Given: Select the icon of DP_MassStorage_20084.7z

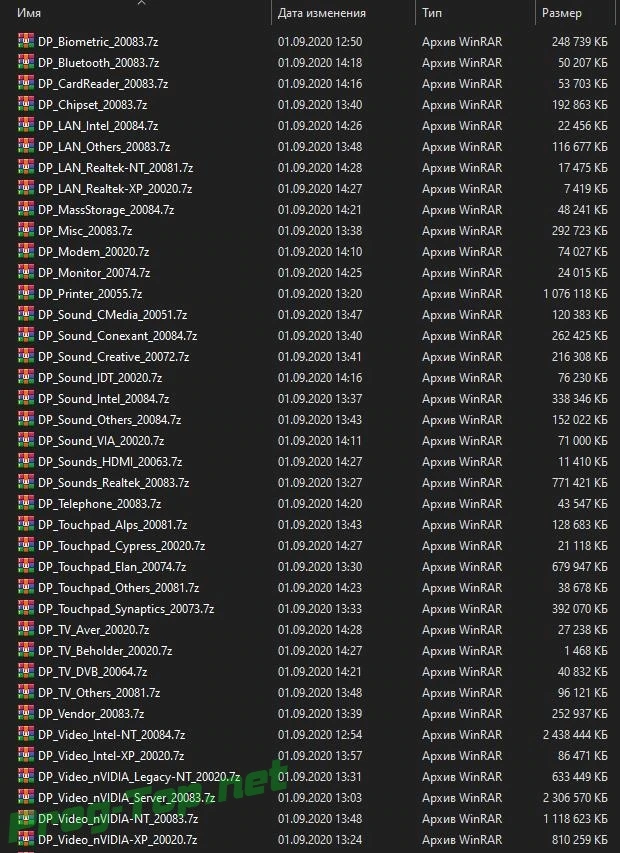Looking at the screenshot, I should click(x=26, y=209).
